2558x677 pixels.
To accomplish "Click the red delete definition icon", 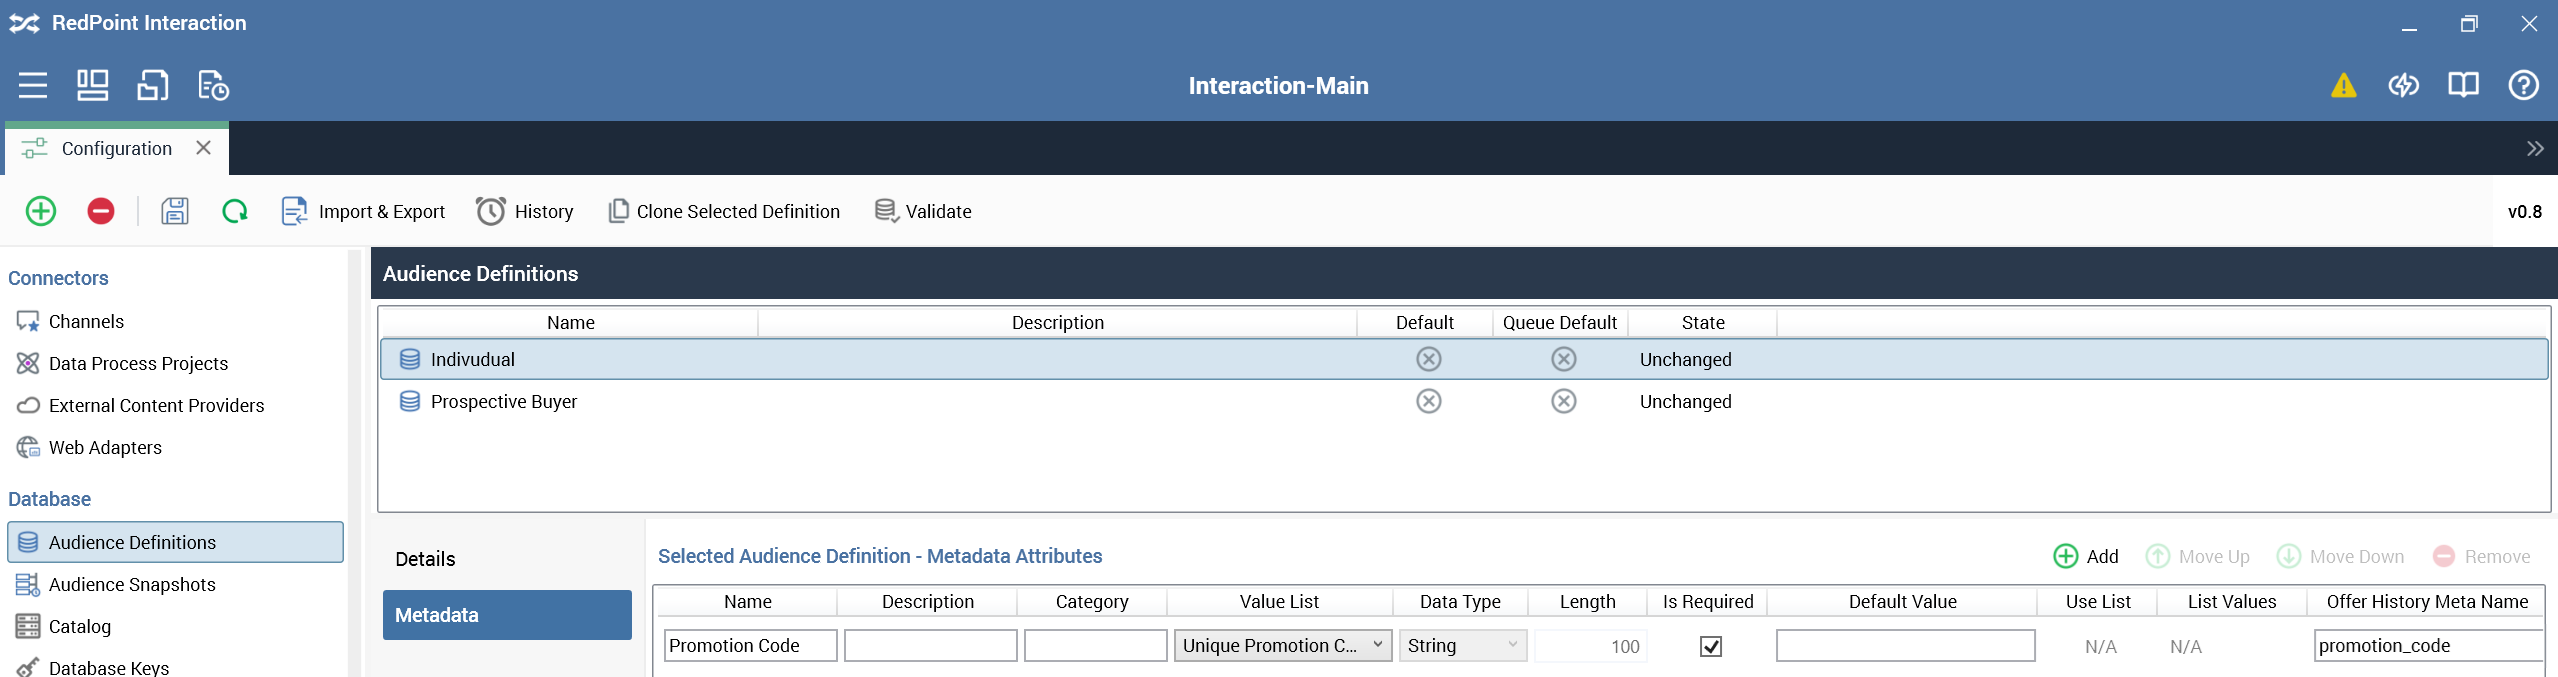I will coord(101,211).
